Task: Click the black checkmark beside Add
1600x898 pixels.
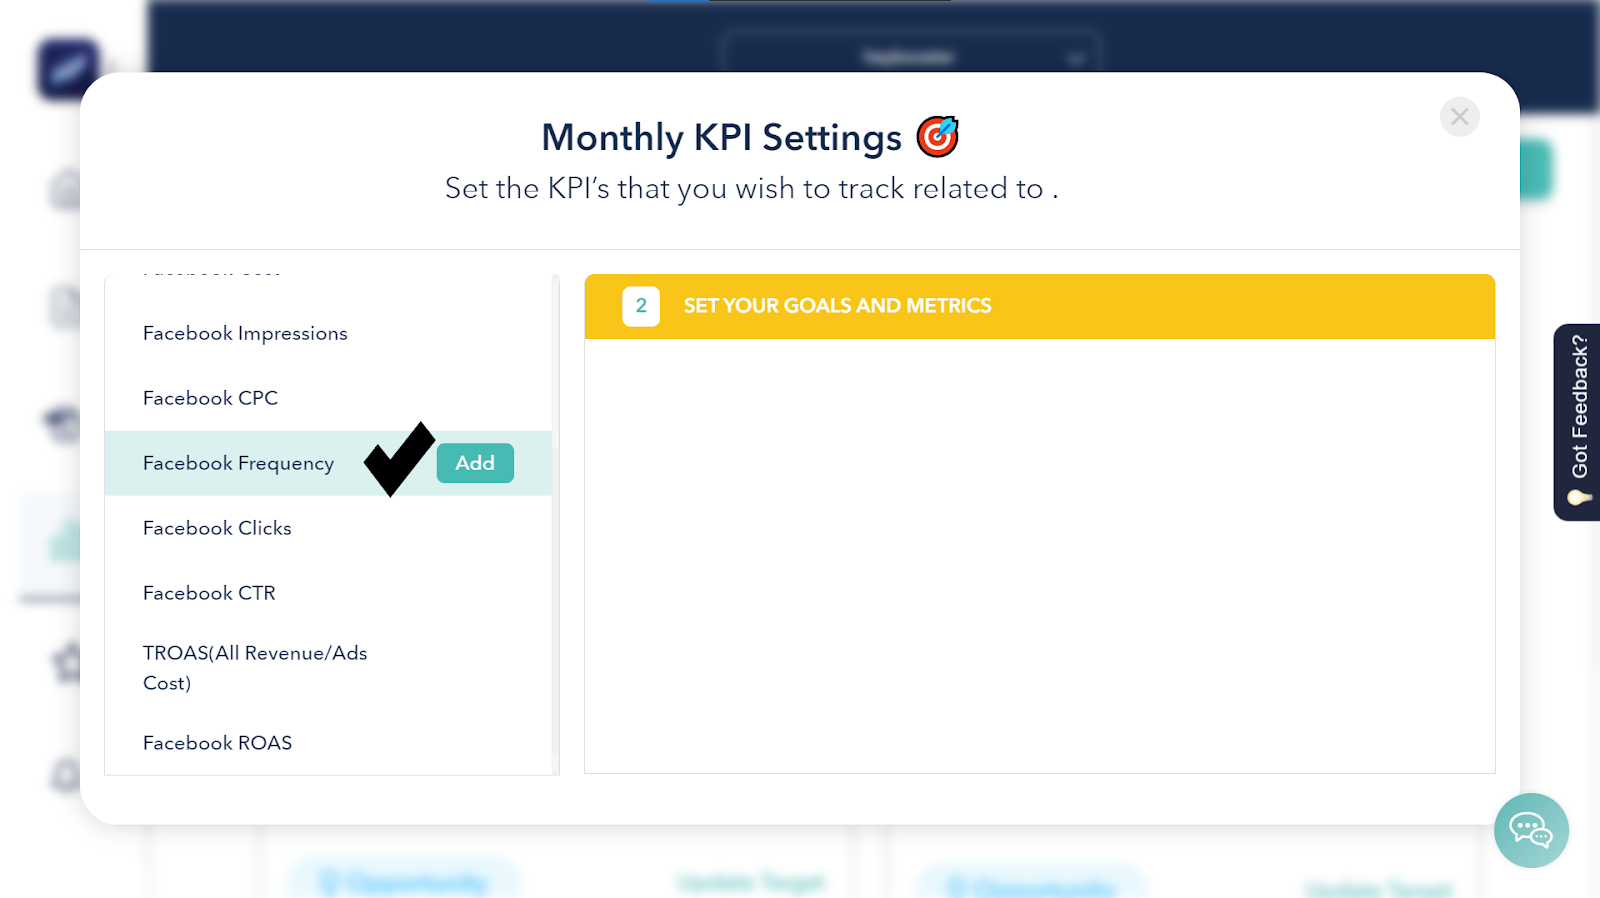Action: [x=400, y=459]
